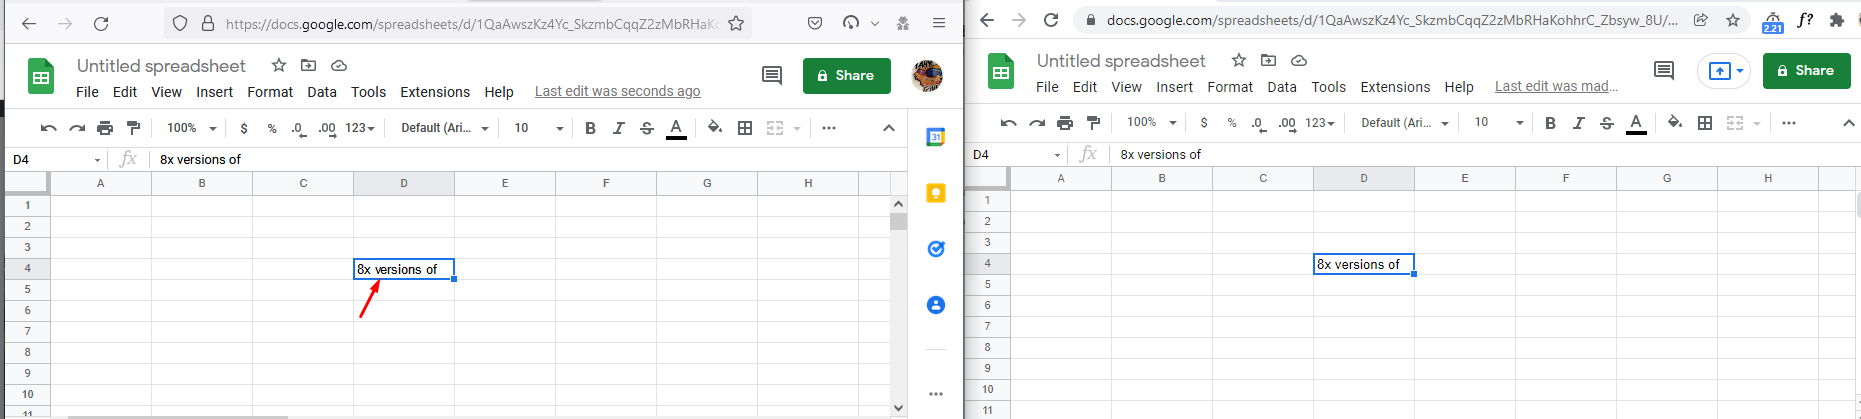The height and width of the screenshot is (419, 1861).
Task: Toggle italic in left window toolbar
Action: coord(619,128)
